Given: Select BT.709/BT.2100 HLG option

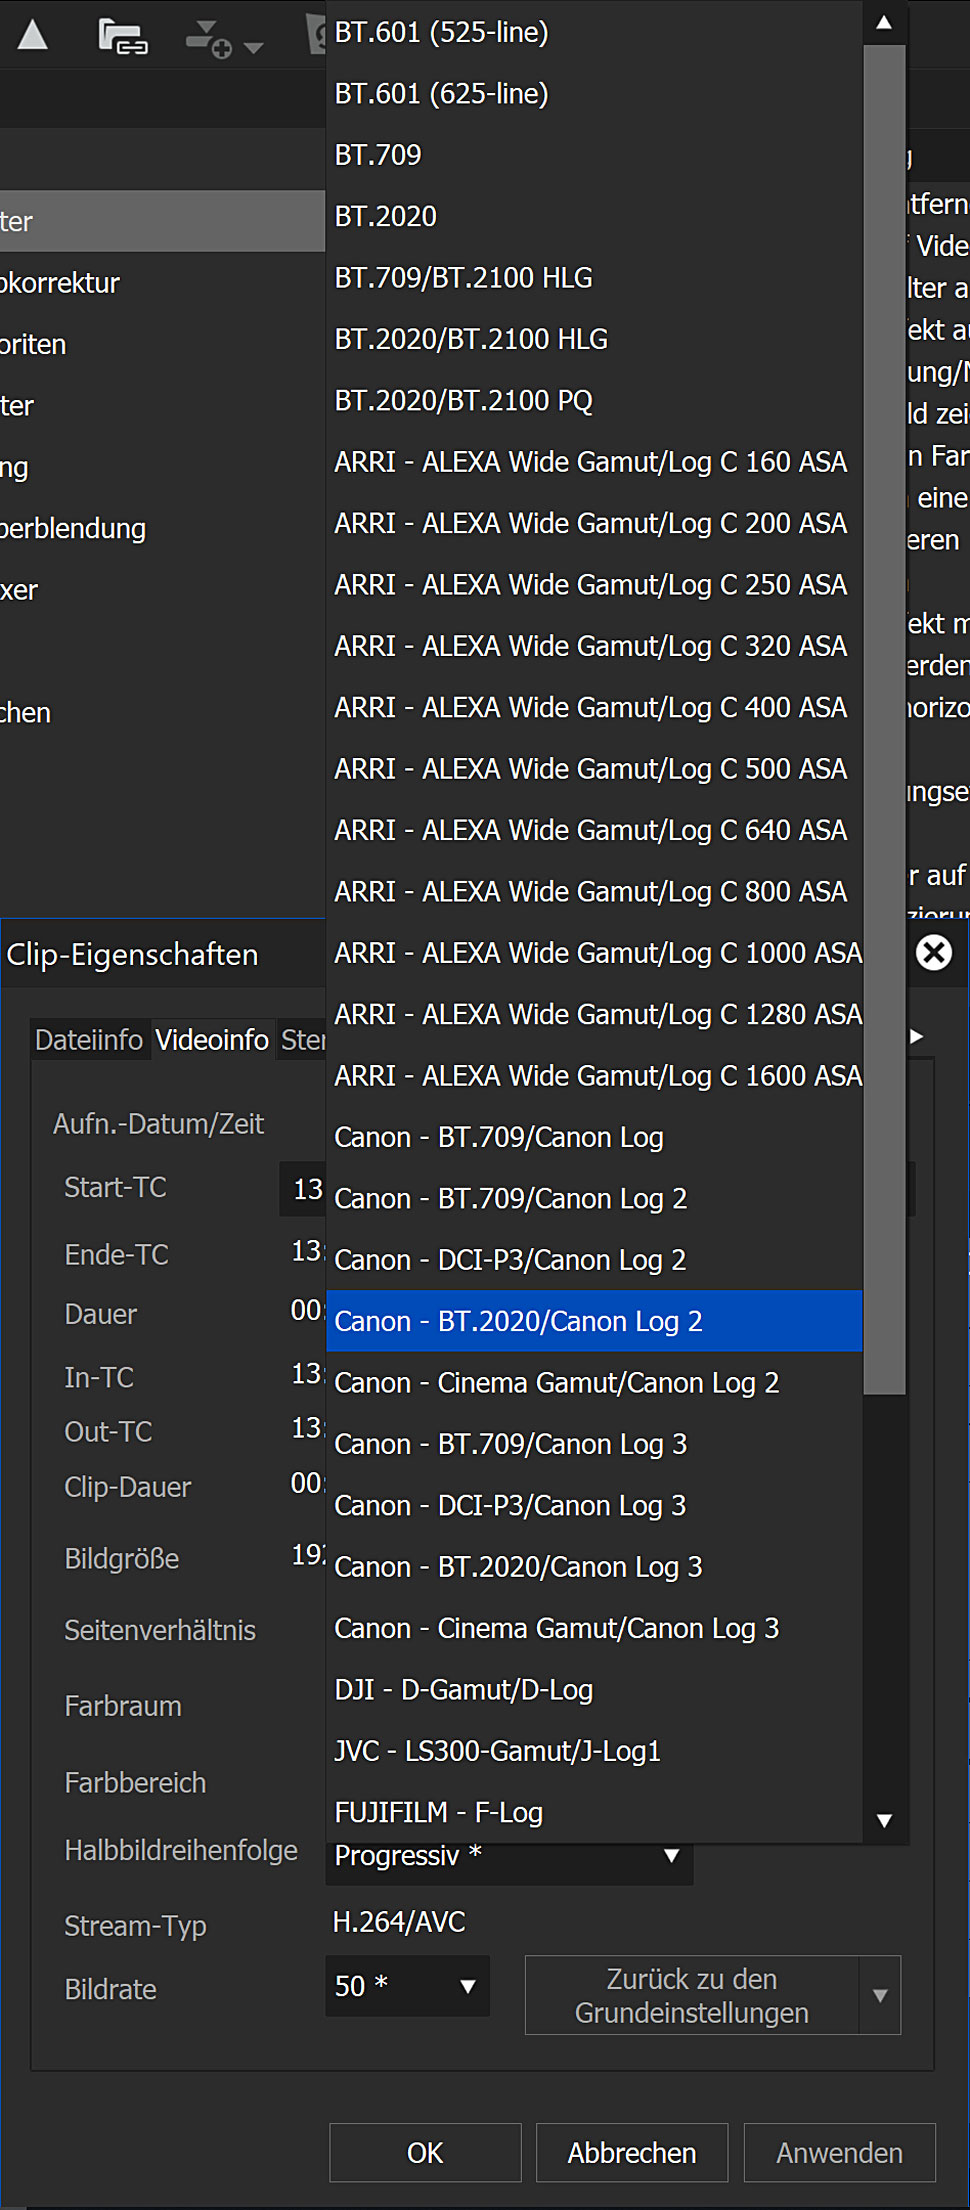Looking at the screenshot, I should 594,278.
